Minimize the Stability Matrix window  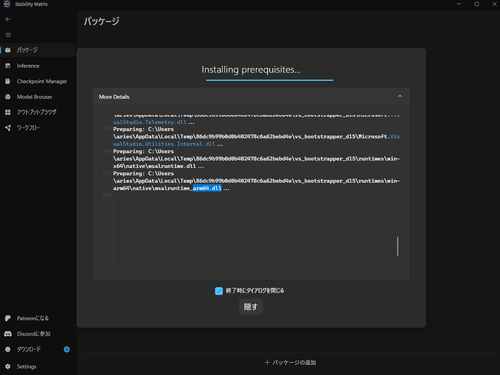[x=459, y=4]
